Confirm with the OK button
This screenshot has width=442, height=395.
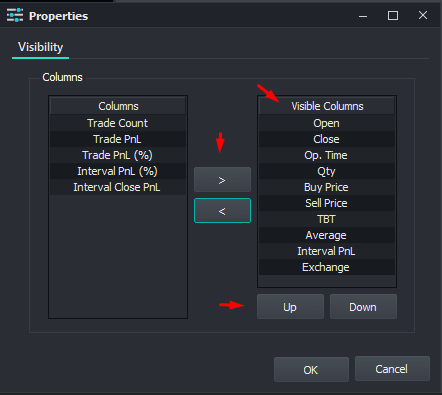[311, 369]
